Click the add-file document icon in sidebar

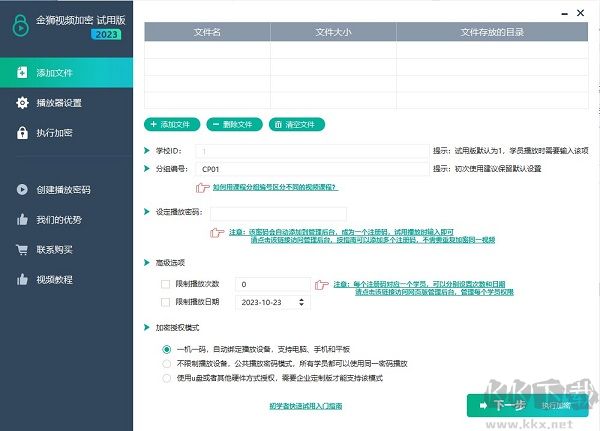point(22,72)
